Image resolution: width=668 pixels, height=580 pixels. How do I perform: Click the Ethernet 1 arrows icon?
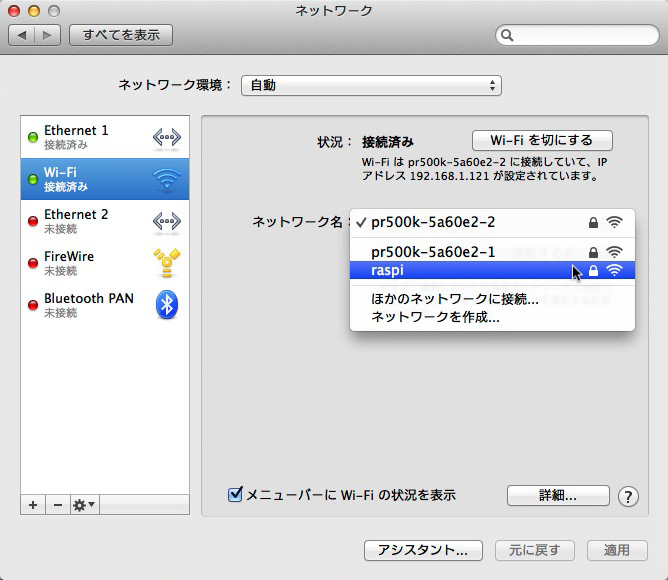pos(166,137)
